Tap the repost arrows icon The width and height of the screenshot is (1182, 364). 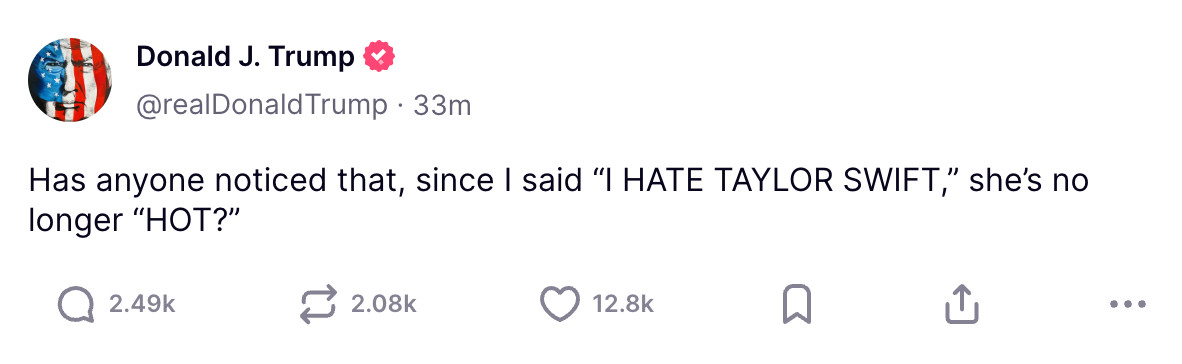tap(319, 304)
